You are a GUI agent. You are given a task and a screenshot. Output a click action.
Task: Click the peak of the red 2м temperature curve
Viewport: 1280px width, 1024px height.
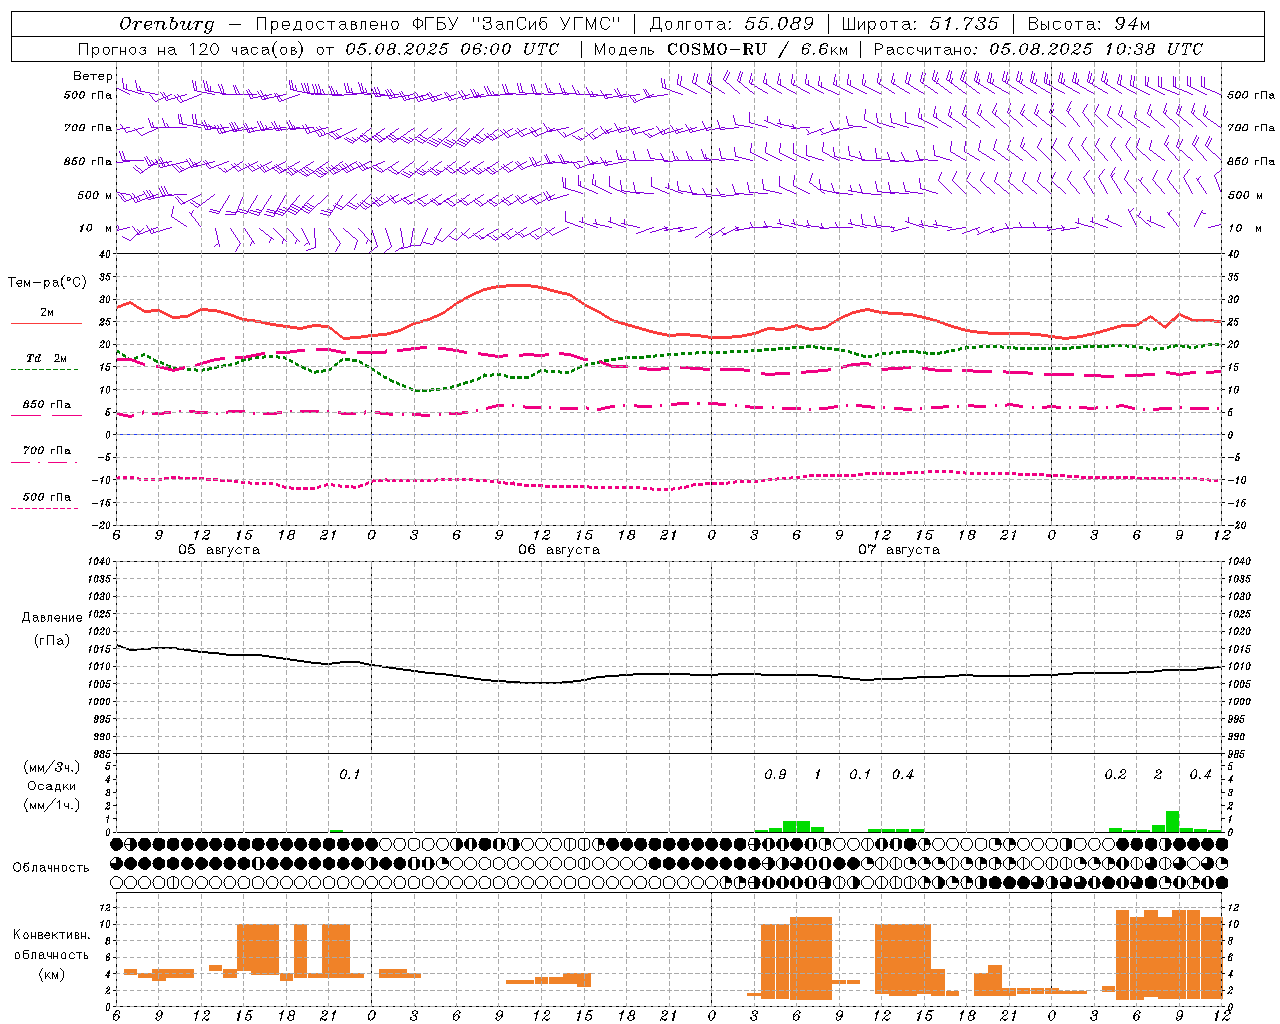pyautogui.click(x=517, y=285)
